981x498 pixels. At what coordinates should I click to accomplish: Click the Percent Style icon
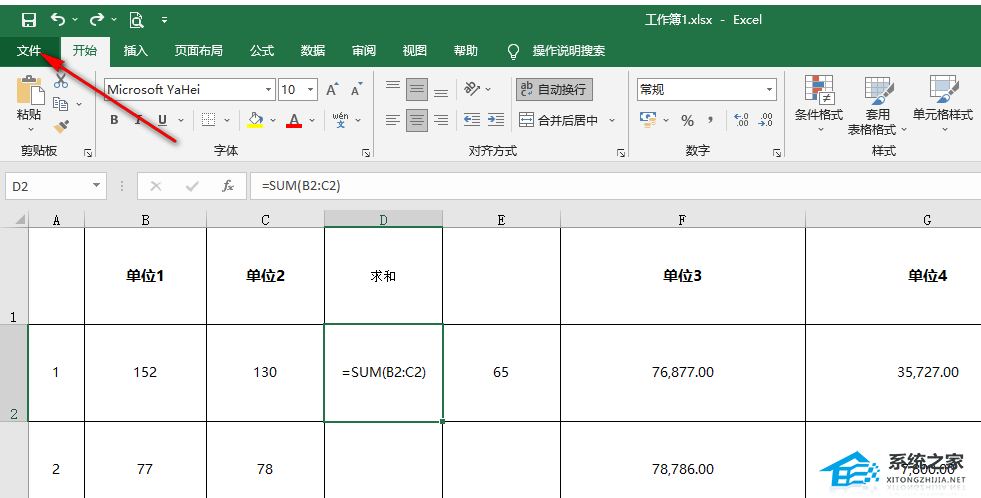point(687,120)
